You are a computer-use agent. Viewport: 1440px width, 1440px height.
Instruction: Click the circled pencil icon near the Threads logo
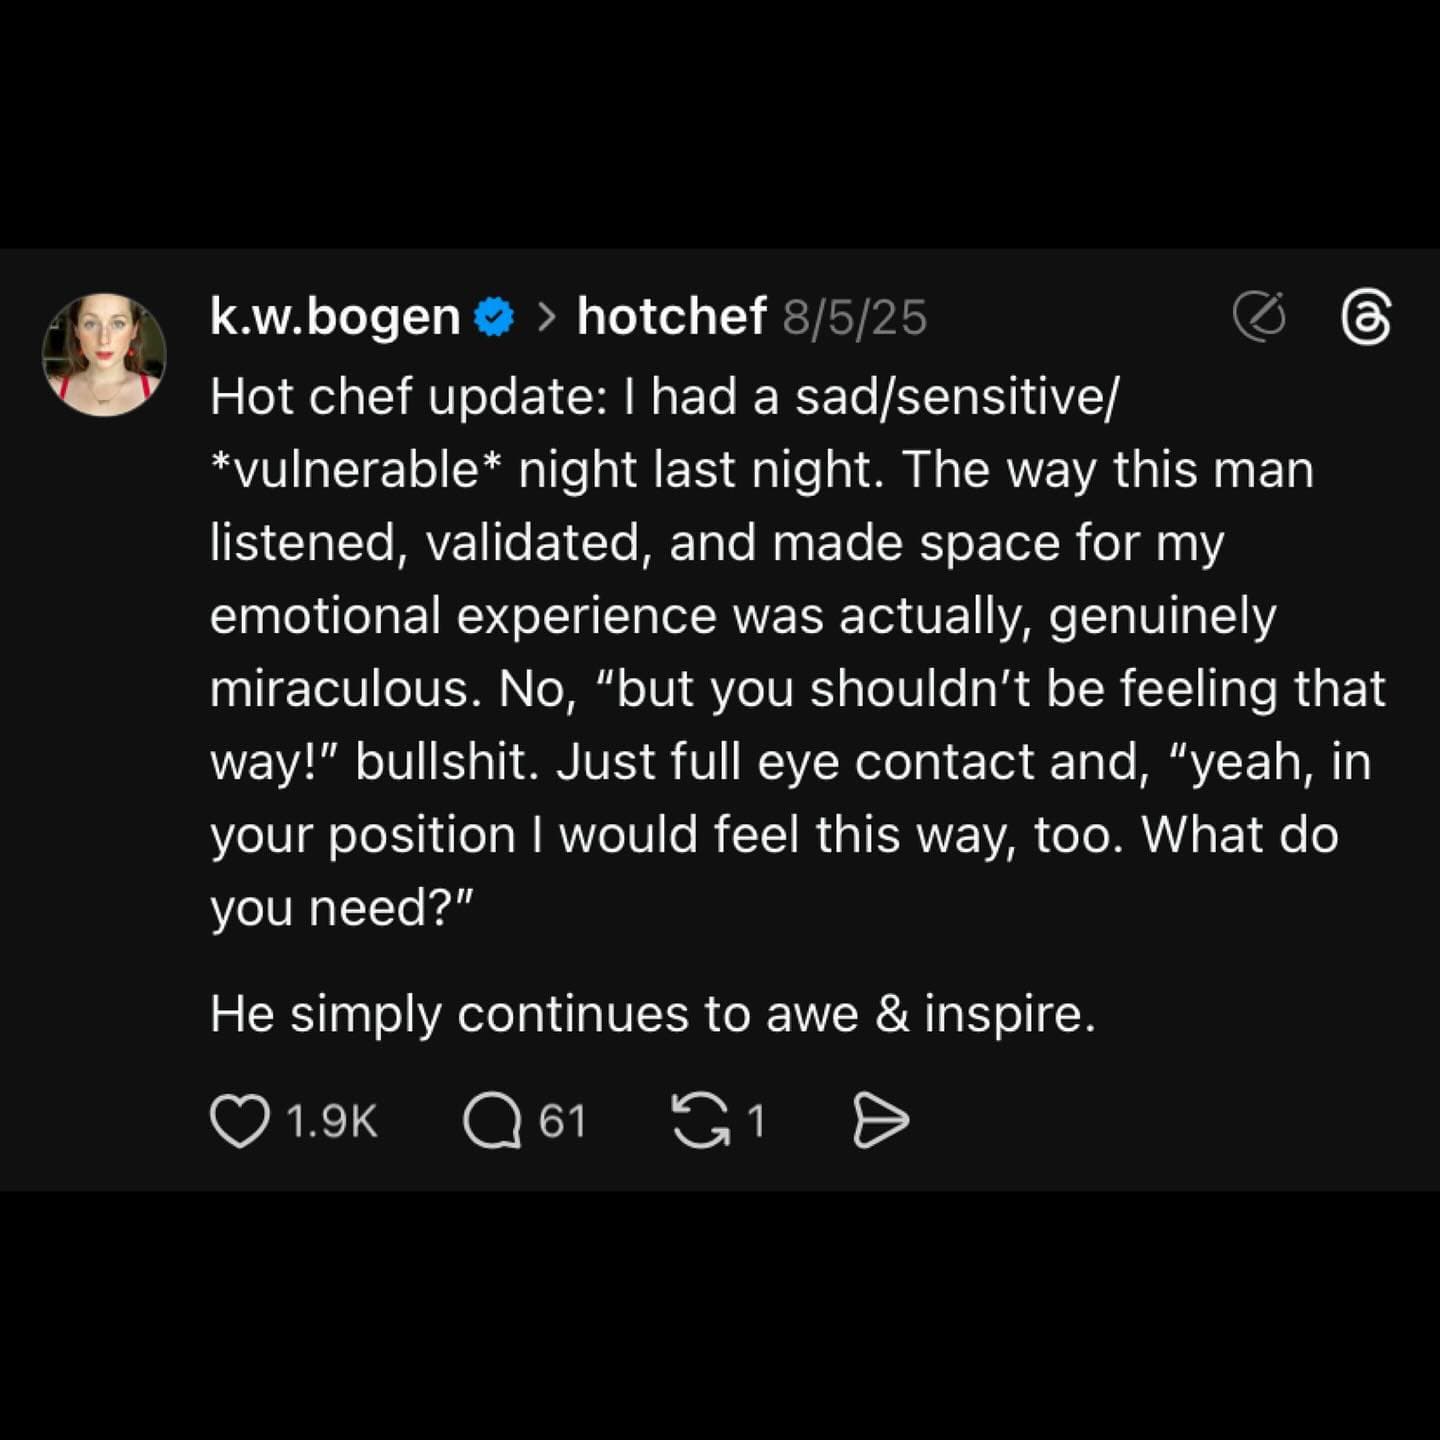[1259, 317]
